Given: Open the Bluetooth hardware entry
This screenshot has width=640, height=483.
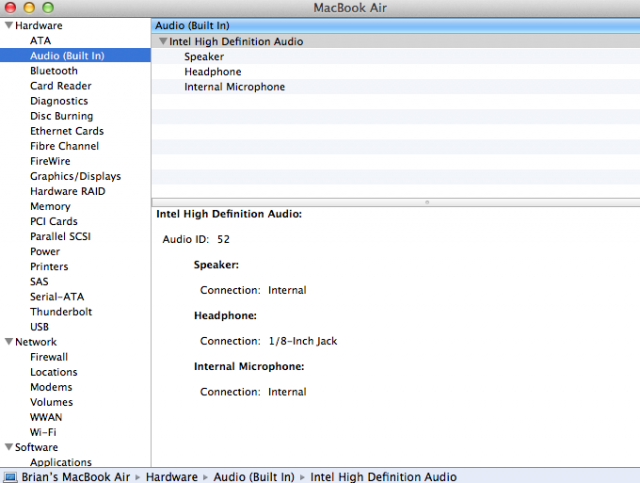Looking at the screenshot, I should [x=54, y=71].
